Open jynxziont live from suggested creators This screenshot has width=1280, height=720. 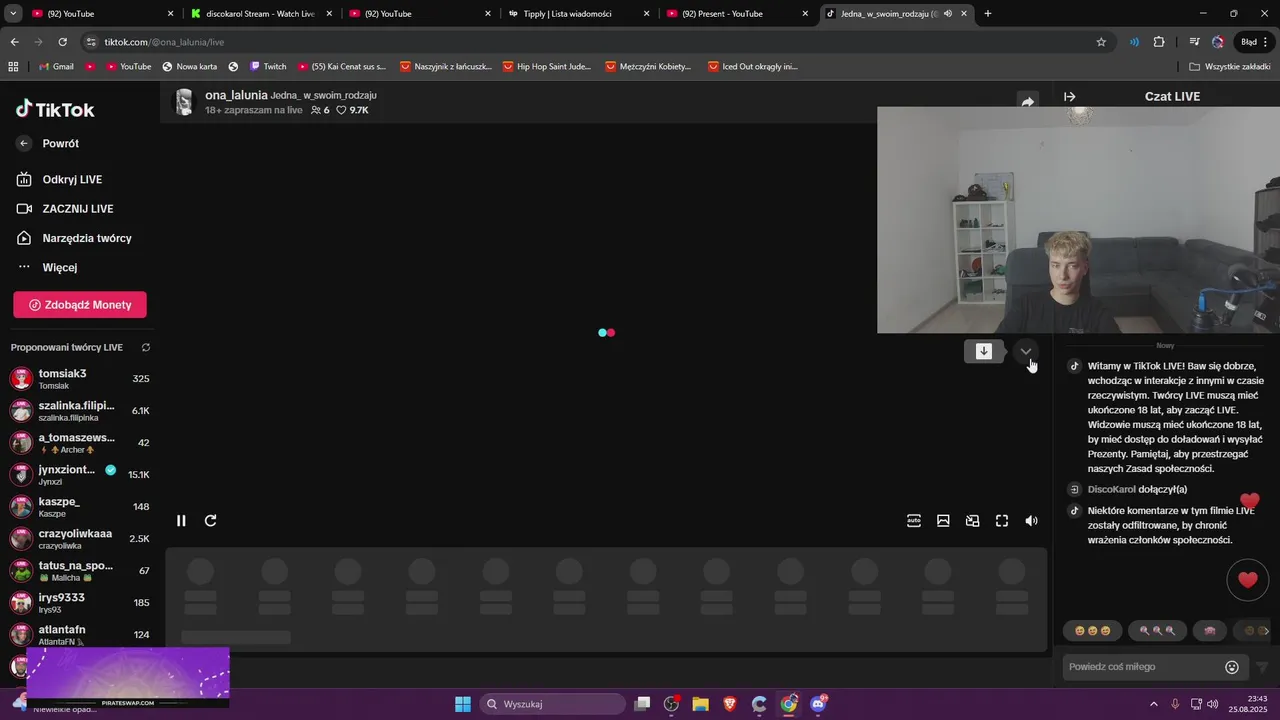[80, 475]
